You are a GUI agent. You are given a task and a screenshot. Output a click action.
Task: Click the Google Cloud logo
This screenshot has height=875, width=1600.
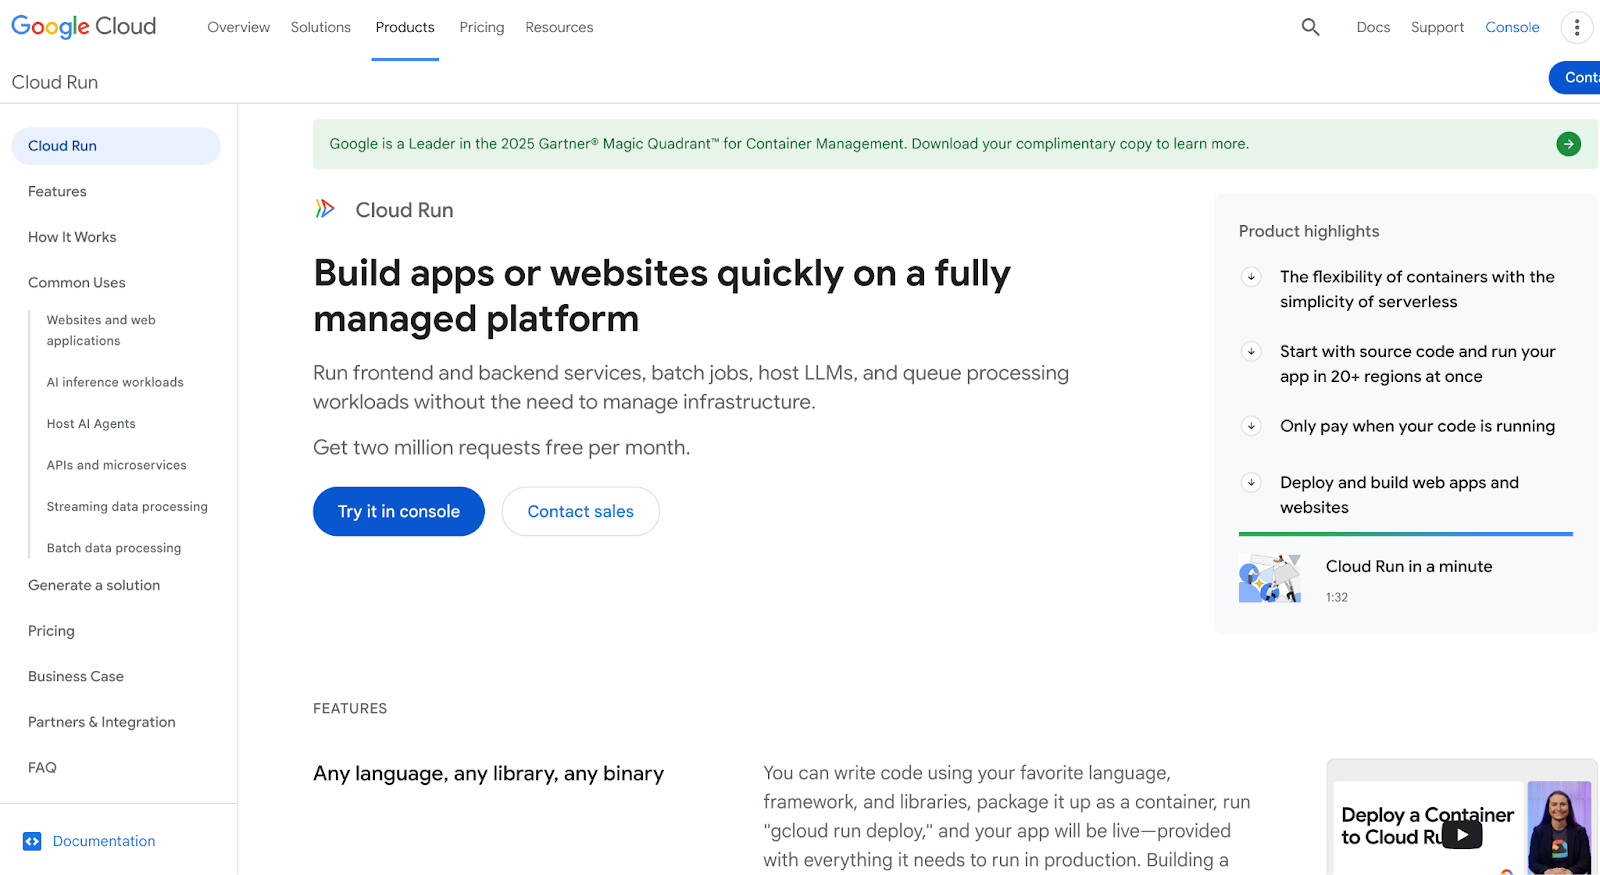click(x=84, y=27)
